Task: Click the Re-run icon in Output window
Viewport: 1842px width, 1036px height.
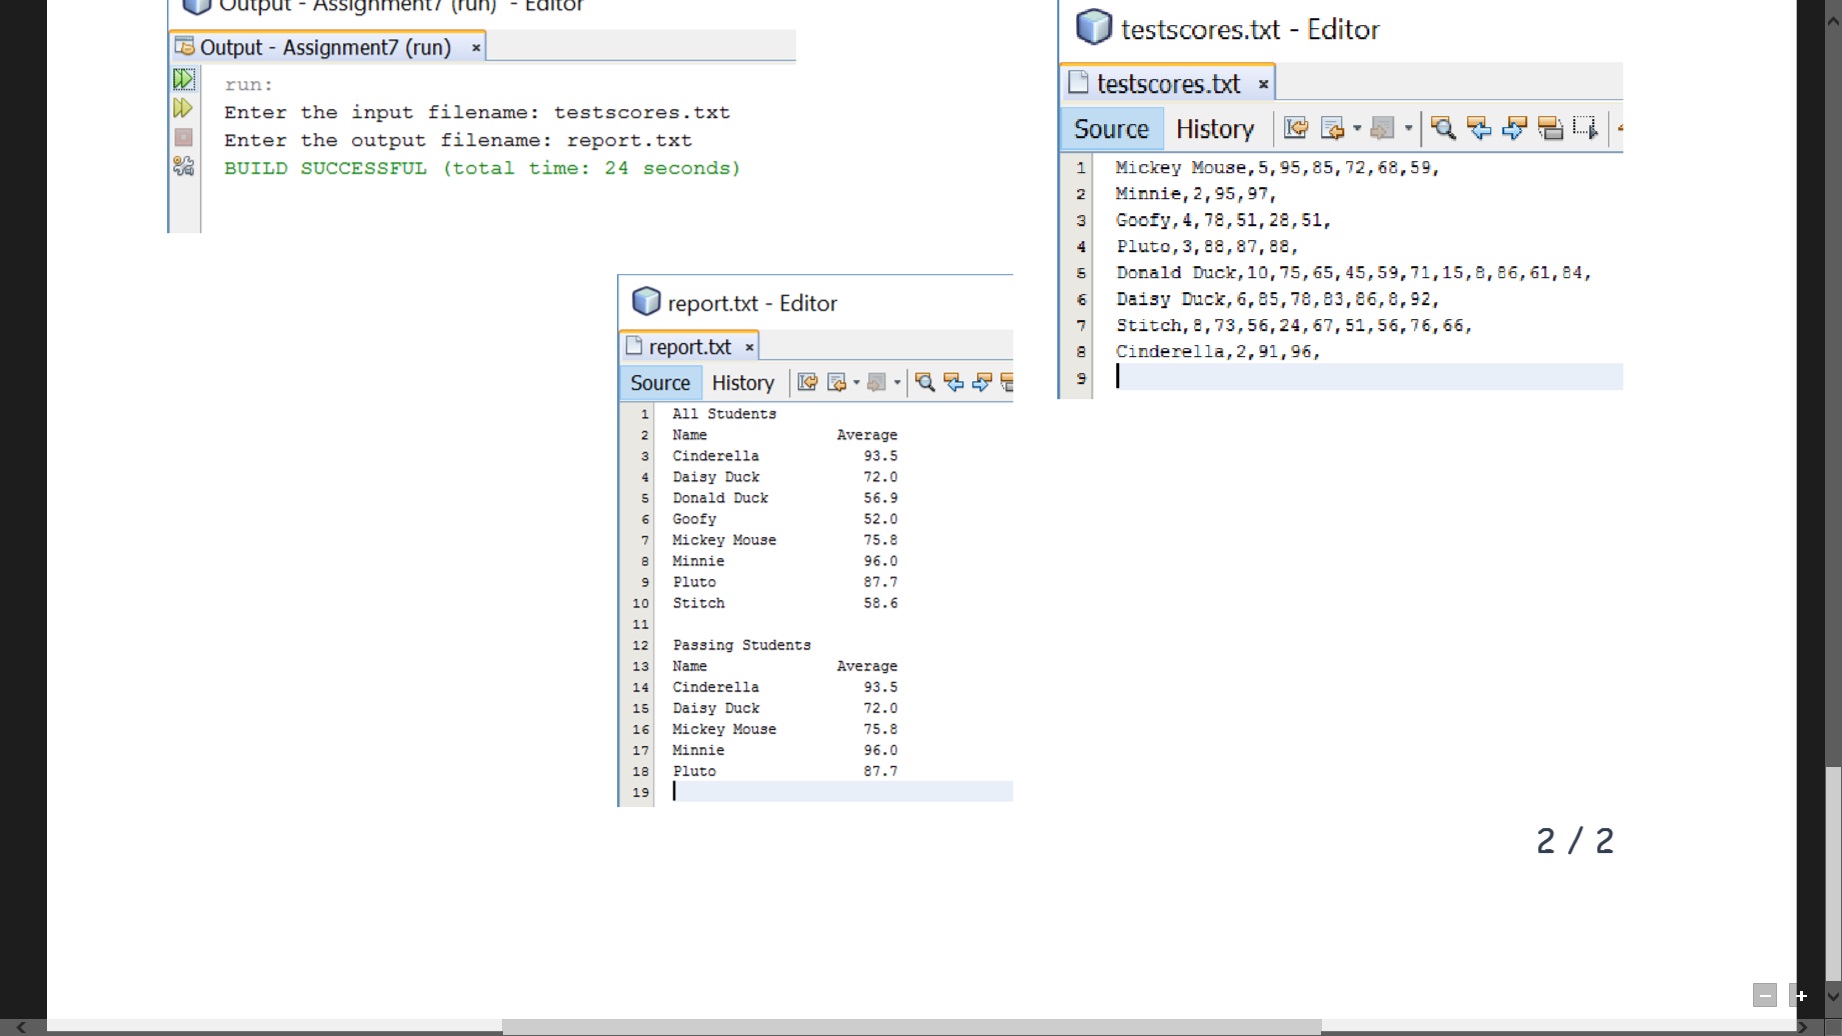Action: tap(184, 79)
